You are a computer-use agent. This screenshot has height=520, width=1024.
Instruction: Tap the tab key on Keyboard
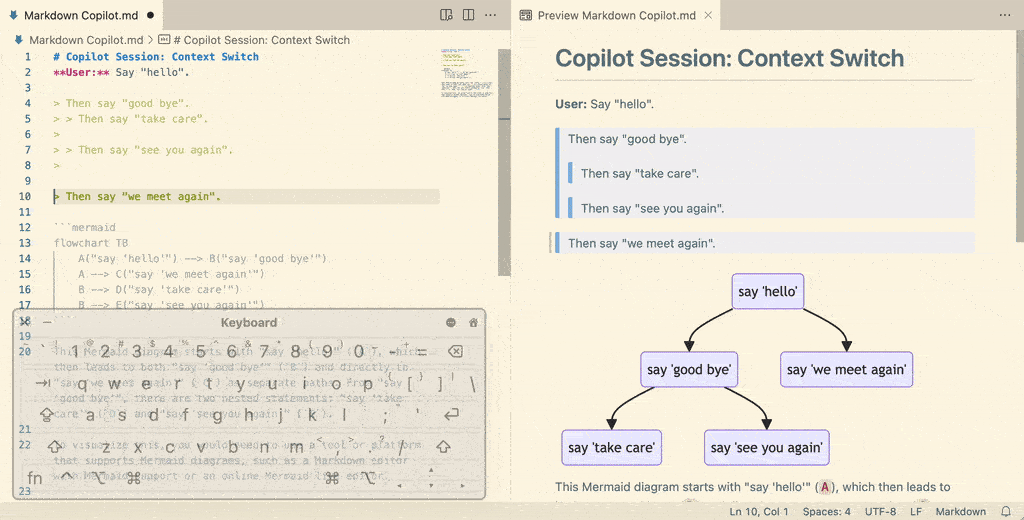[x=42, y=383]
